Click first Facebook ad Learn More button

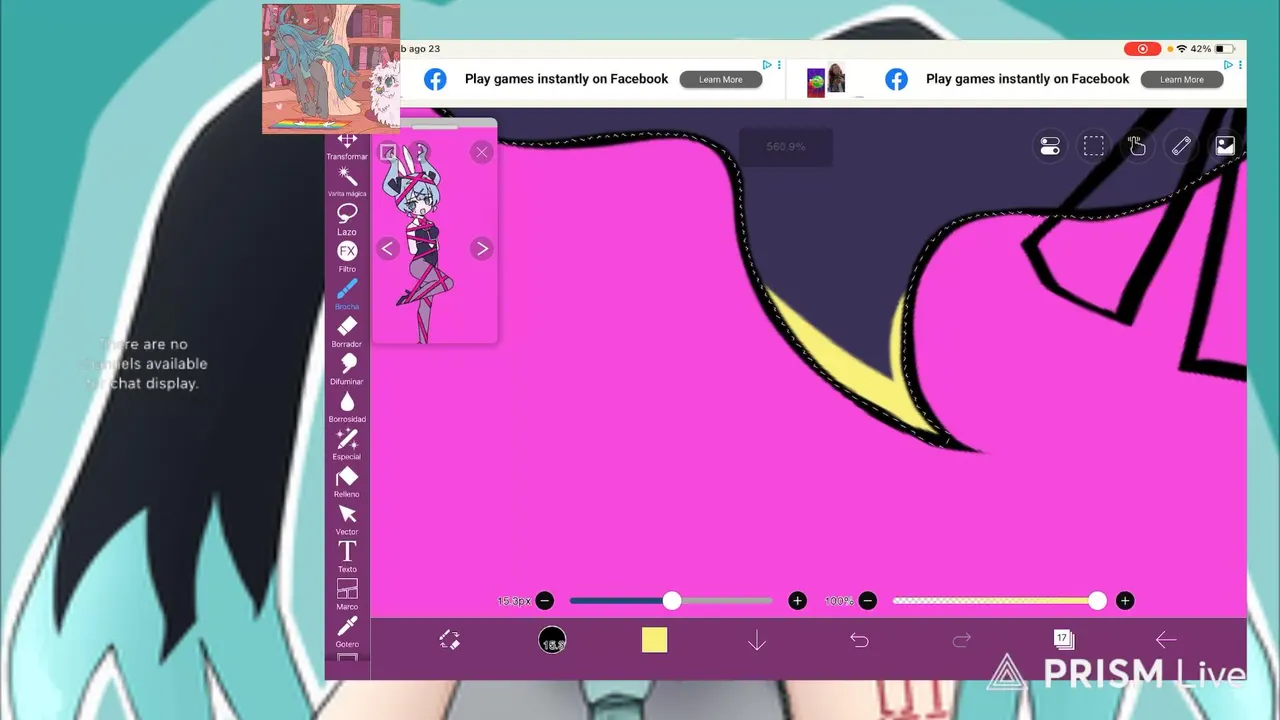point(720,80)
